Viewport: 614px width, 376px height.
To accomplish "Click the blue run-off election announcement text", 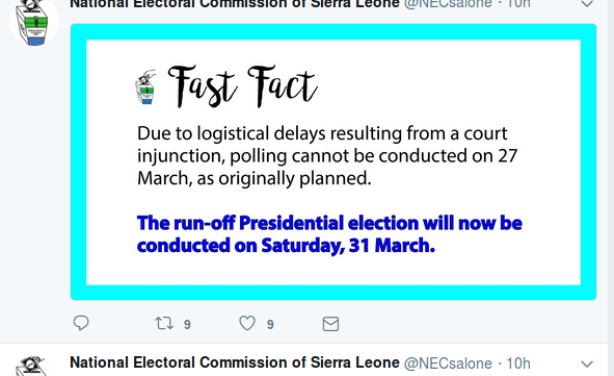I will 329,234.
